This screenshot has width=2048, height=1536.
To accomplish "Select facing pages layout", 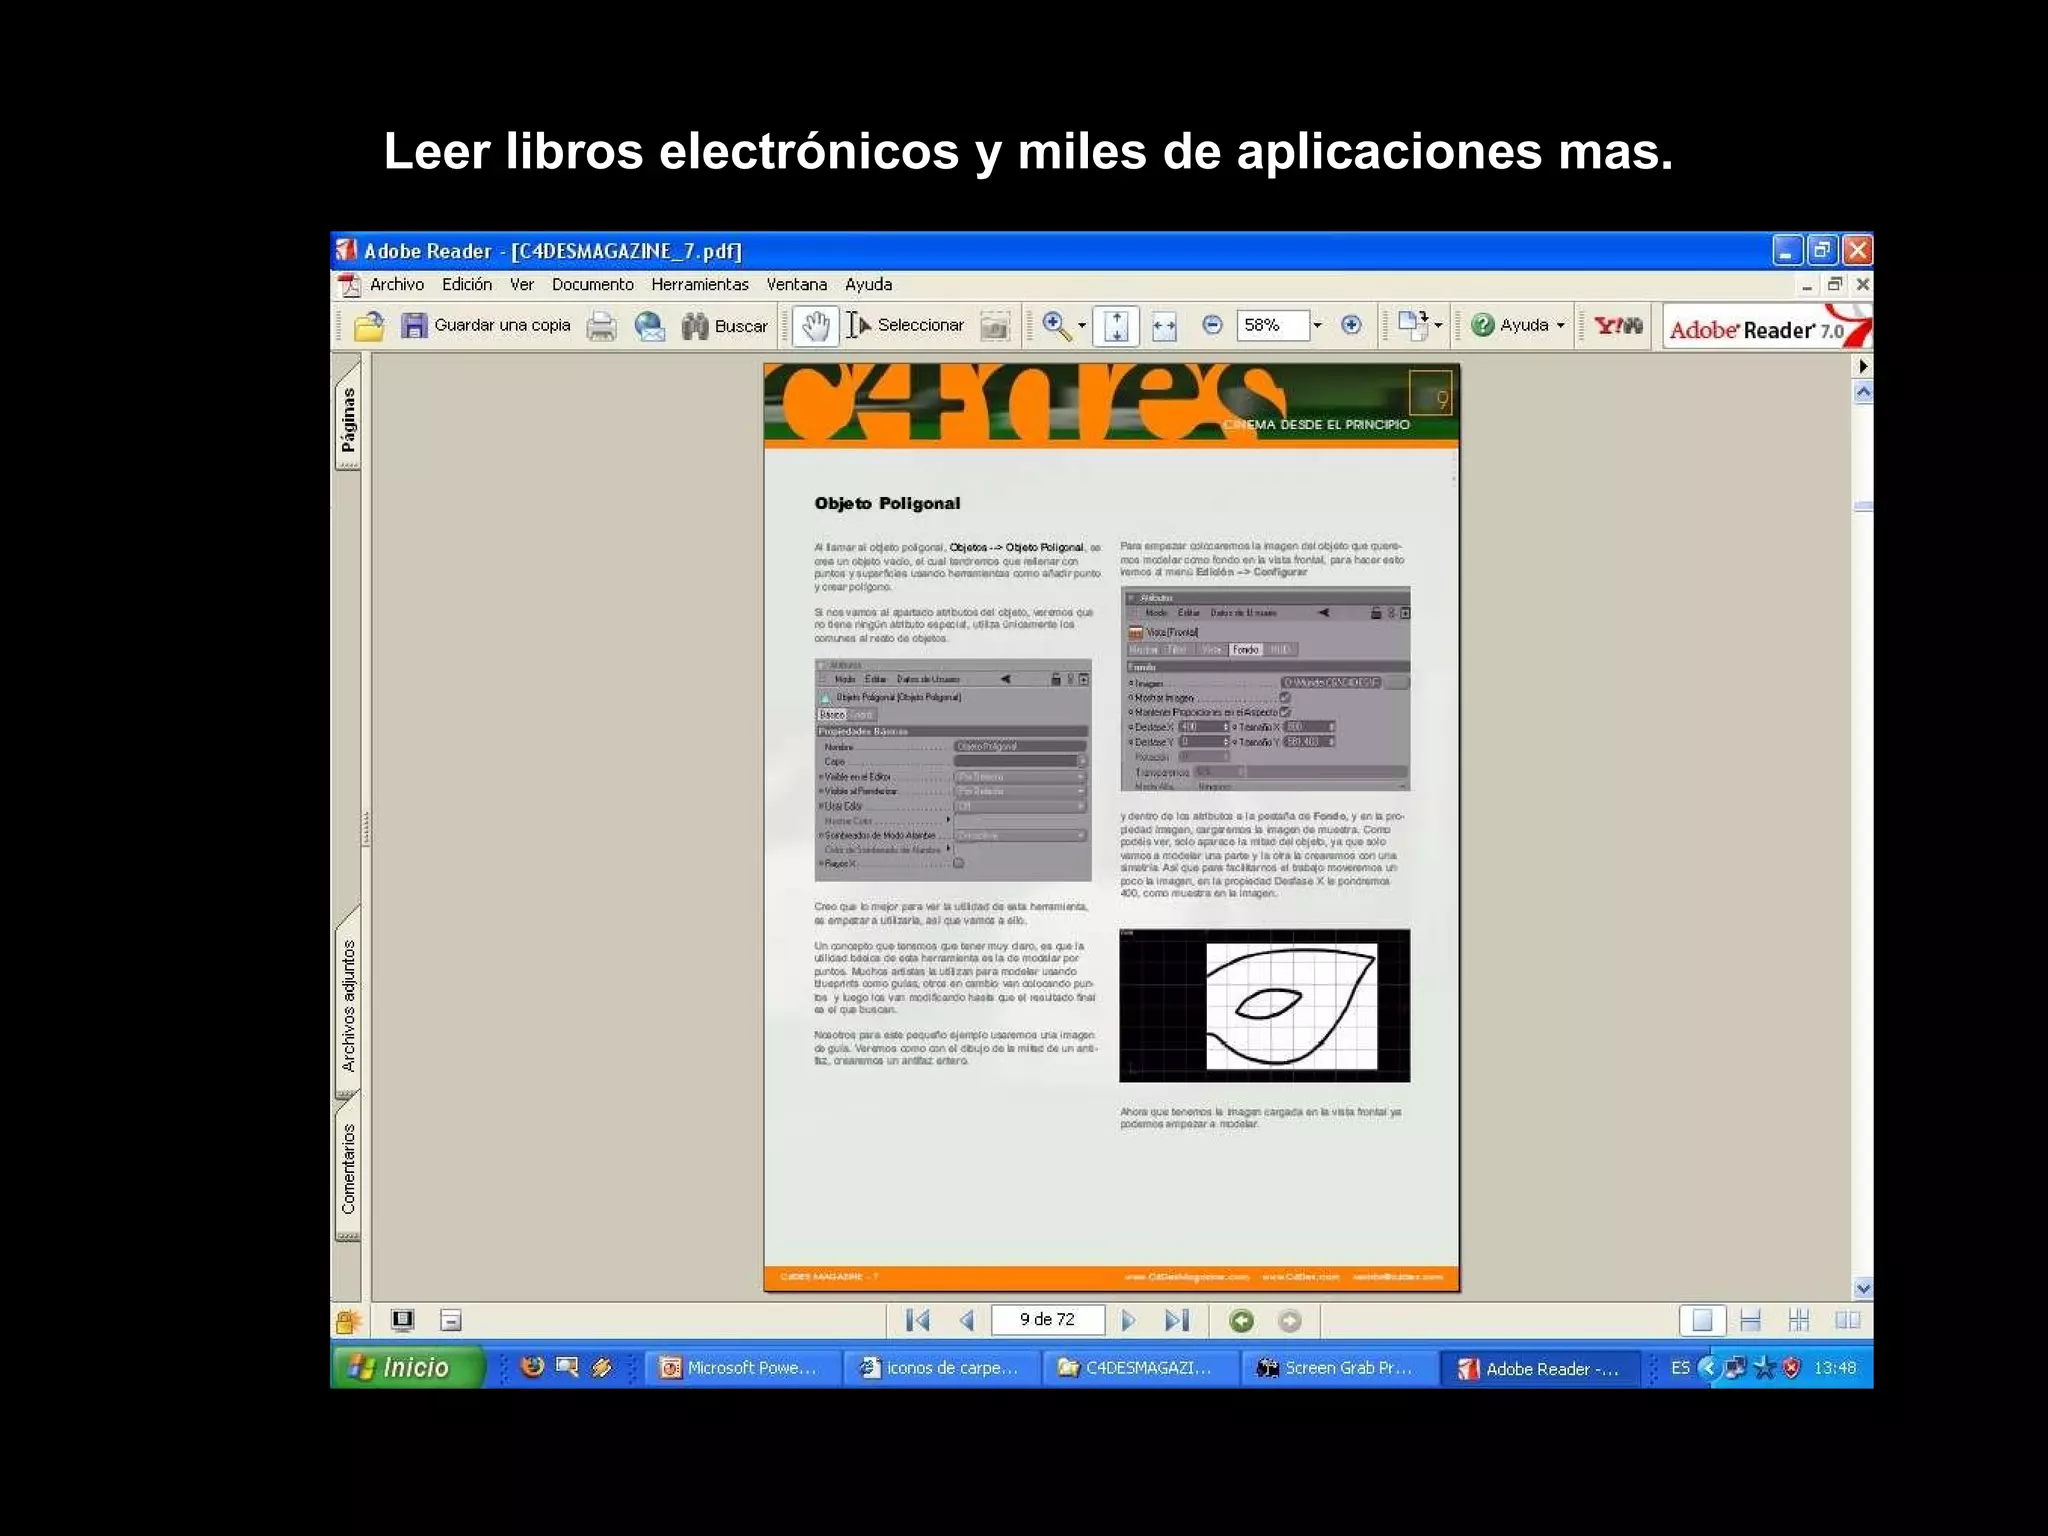I will tap(1847, 1321).
